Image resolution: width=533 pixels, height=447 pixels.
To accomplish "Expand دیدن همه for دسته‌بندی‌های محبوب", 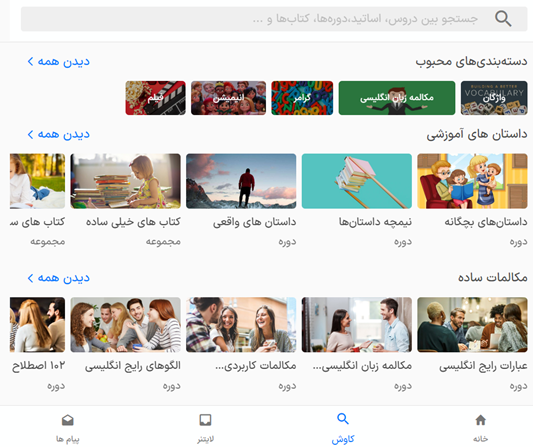I will (58, 62).
